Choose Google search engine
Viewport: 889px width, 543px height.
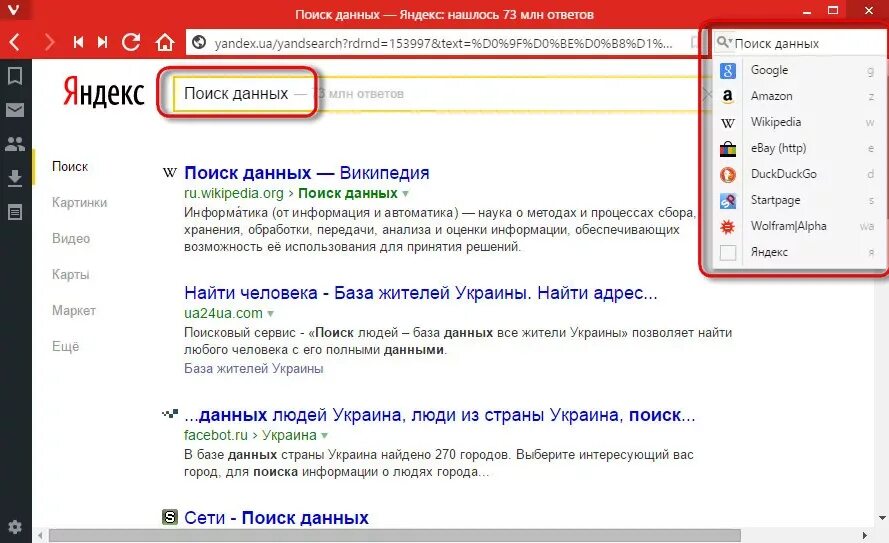(x=797, y=70)
